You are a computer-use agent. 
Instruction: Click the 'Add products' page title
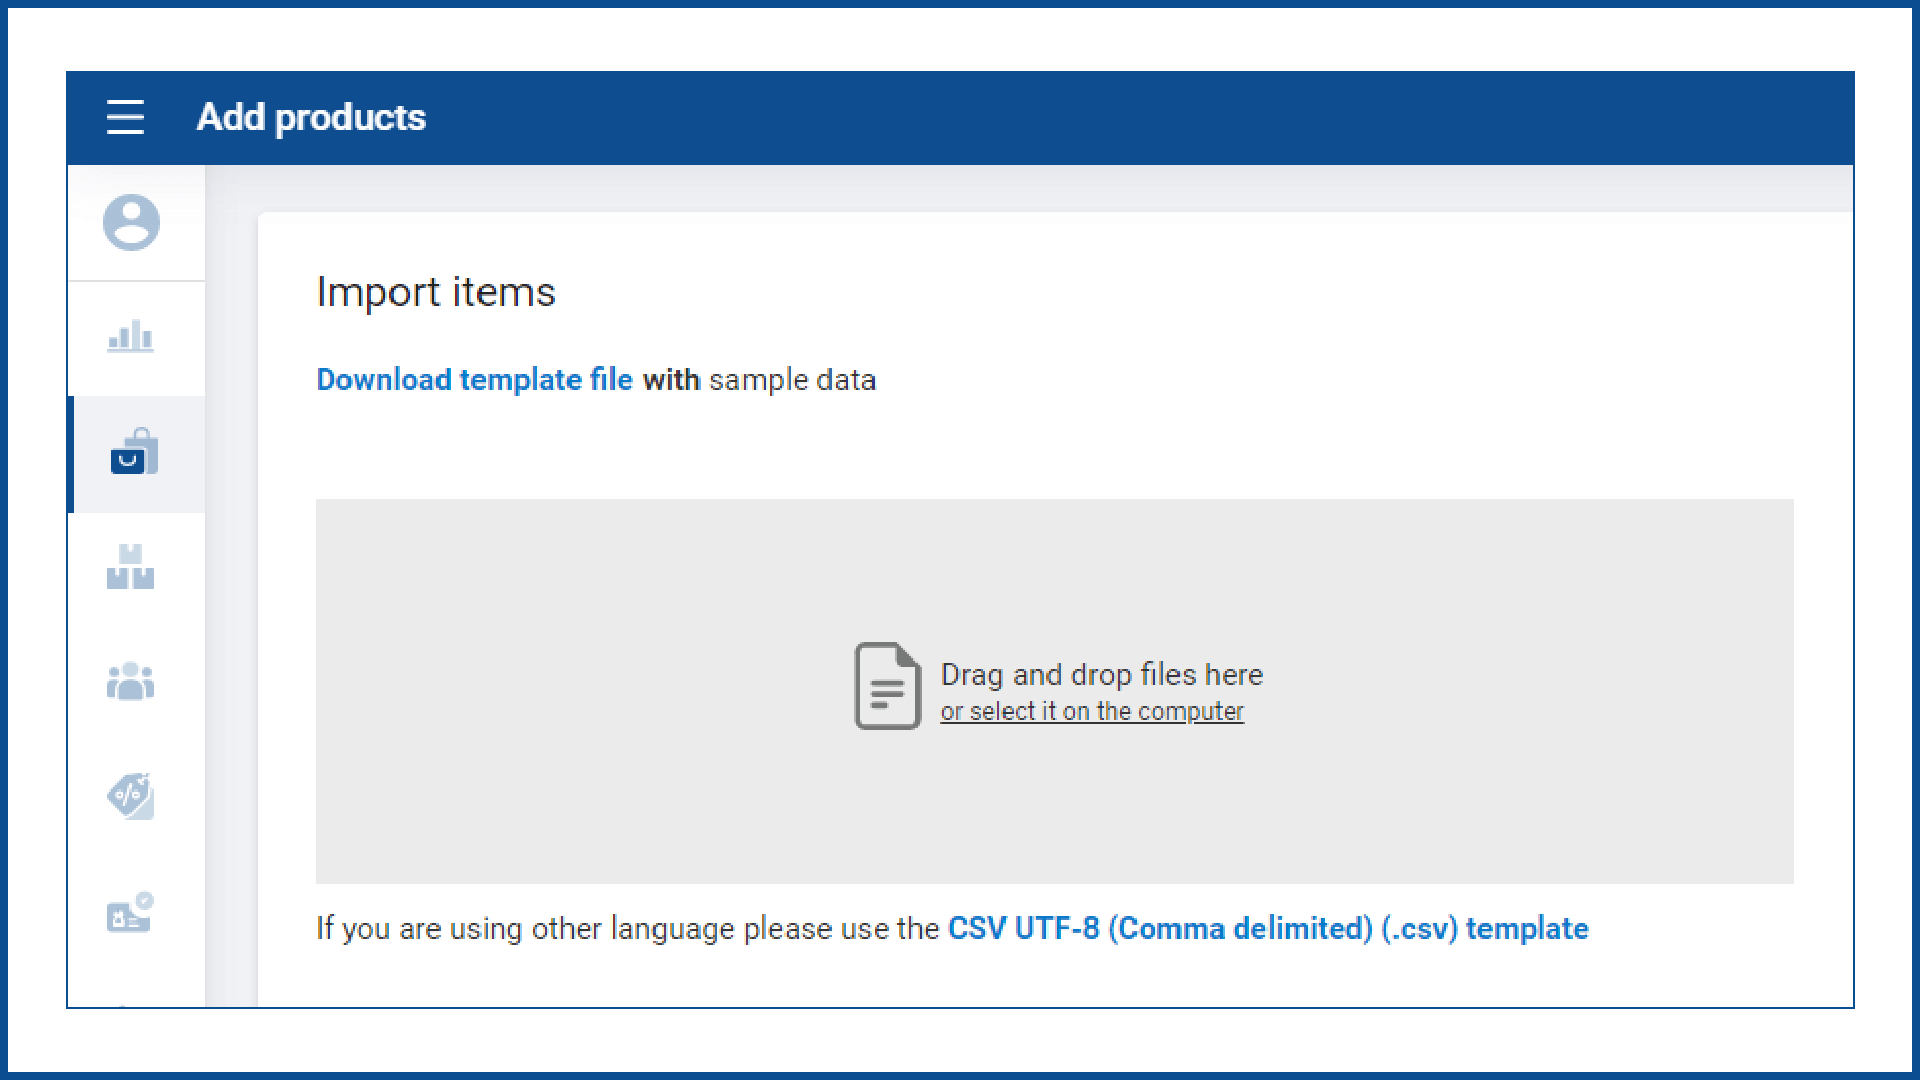(311, 118)
